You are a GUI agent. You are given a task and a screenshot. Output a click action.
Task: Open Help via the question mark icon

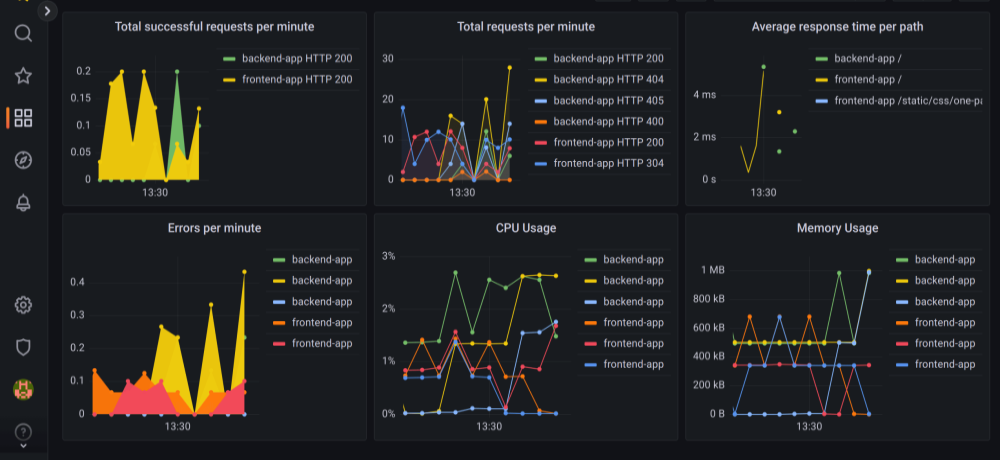pyautogui.click(x=23, y=432)
